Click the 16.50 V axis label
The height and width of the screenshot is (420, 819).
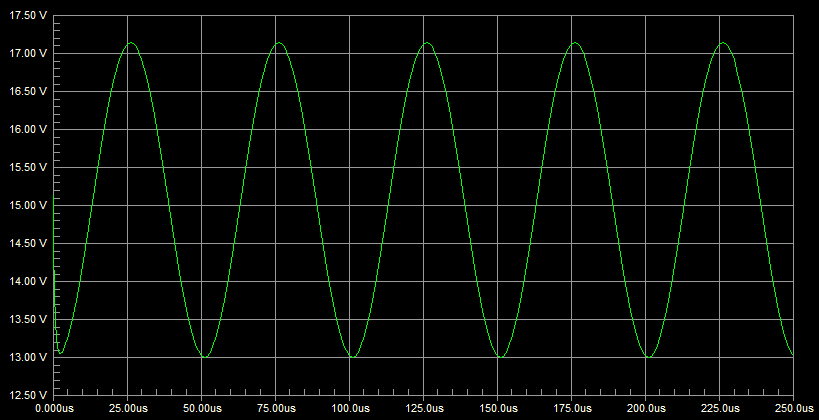click(28, 91)
